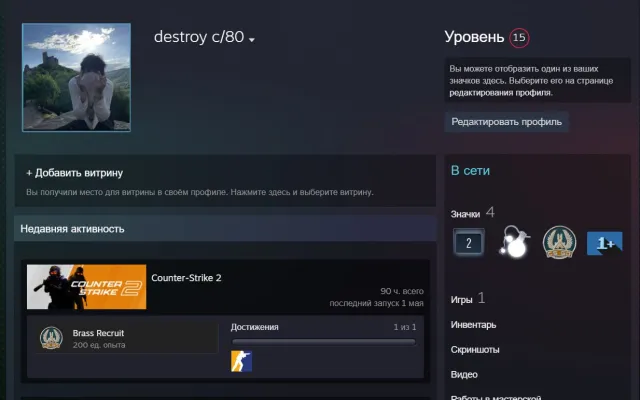Click the CS2 achievement icon under progress bar

point(242,361)
